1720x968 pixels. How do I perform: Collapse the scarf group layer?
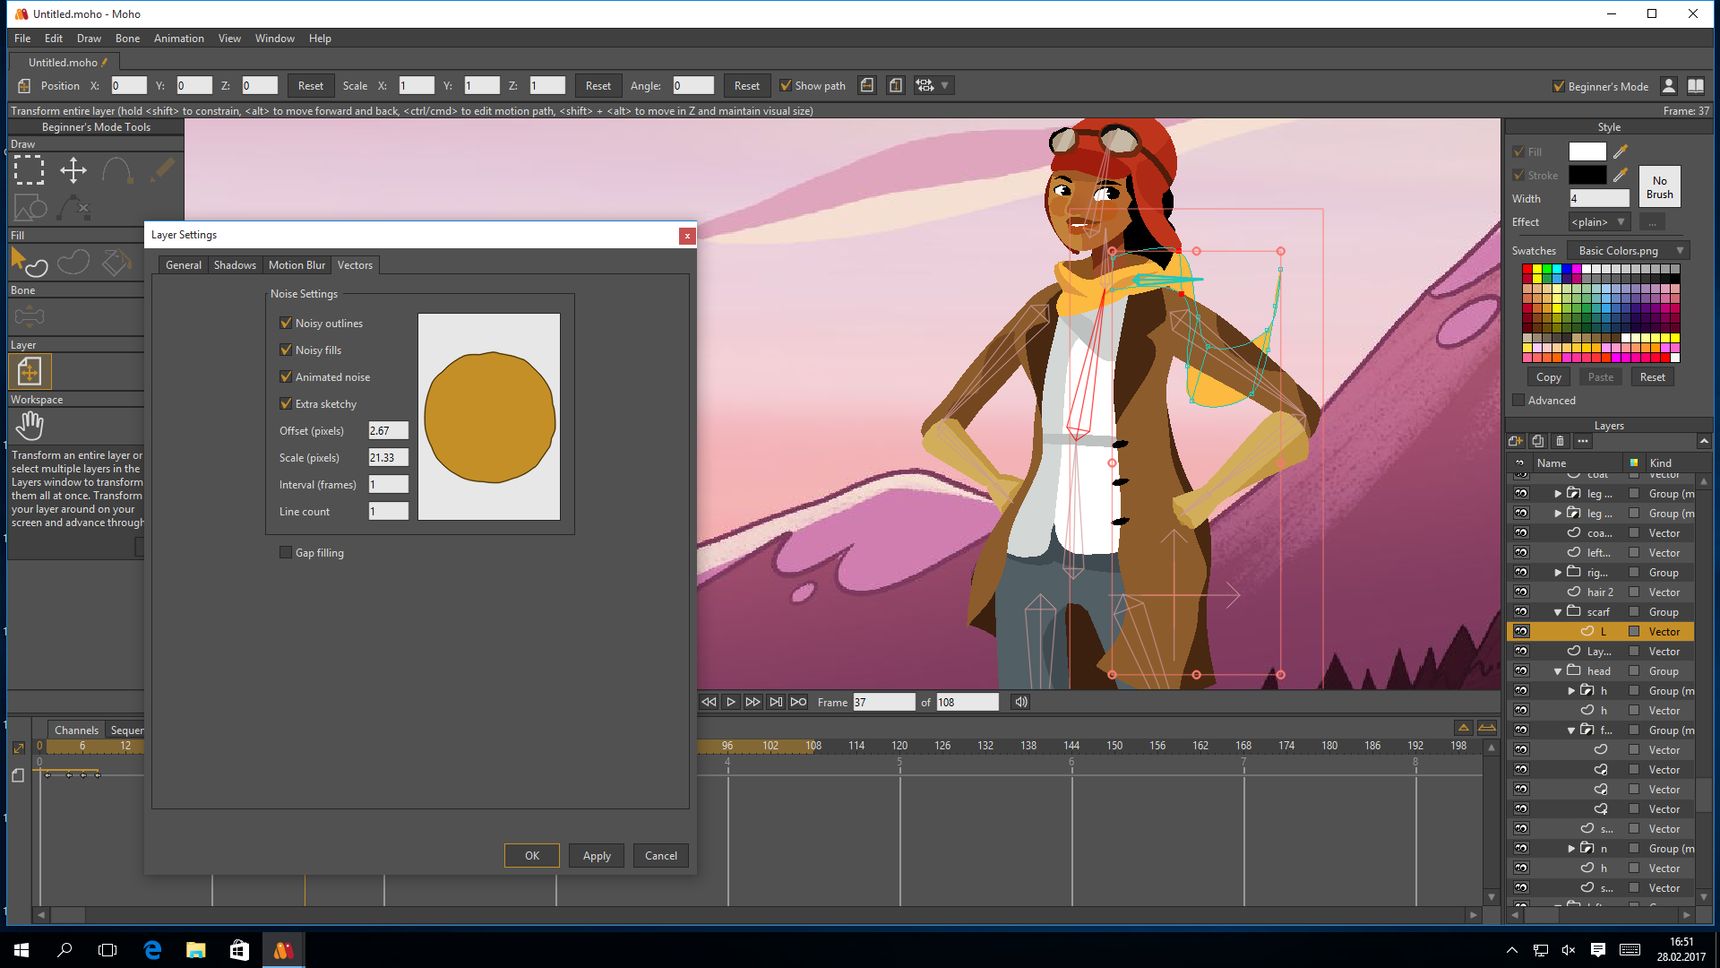[x=1558, y=612]
